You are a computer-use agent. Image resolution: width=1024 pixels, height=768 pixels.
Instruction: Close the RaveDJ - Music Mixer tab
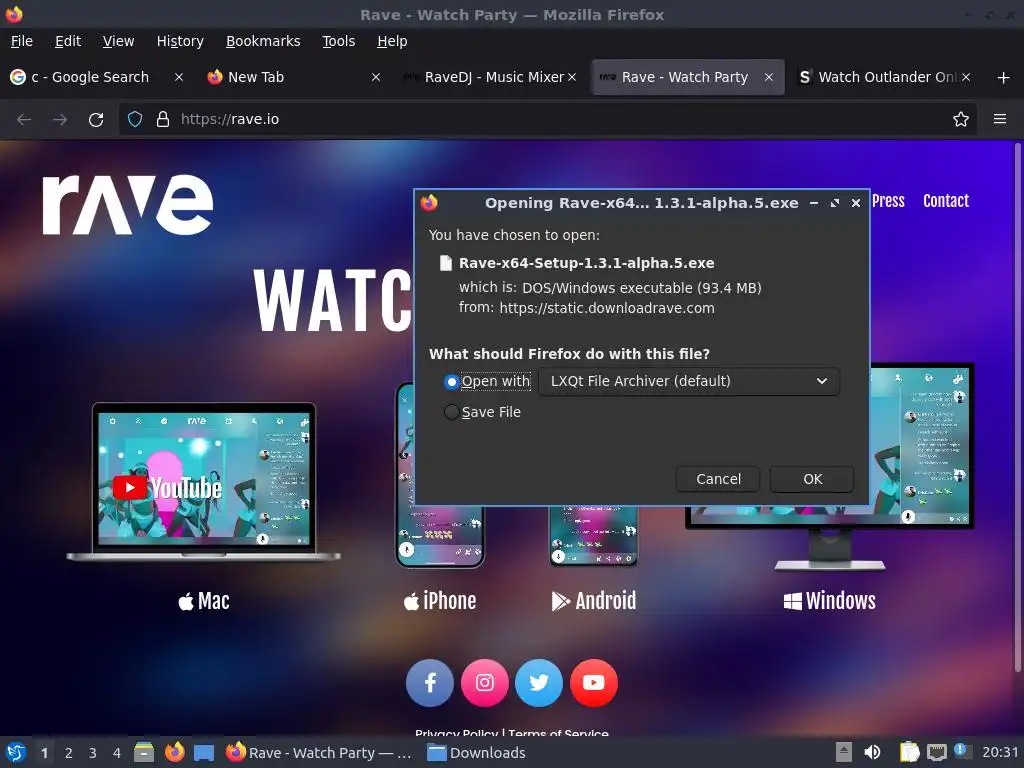click(x=572, y=77)
